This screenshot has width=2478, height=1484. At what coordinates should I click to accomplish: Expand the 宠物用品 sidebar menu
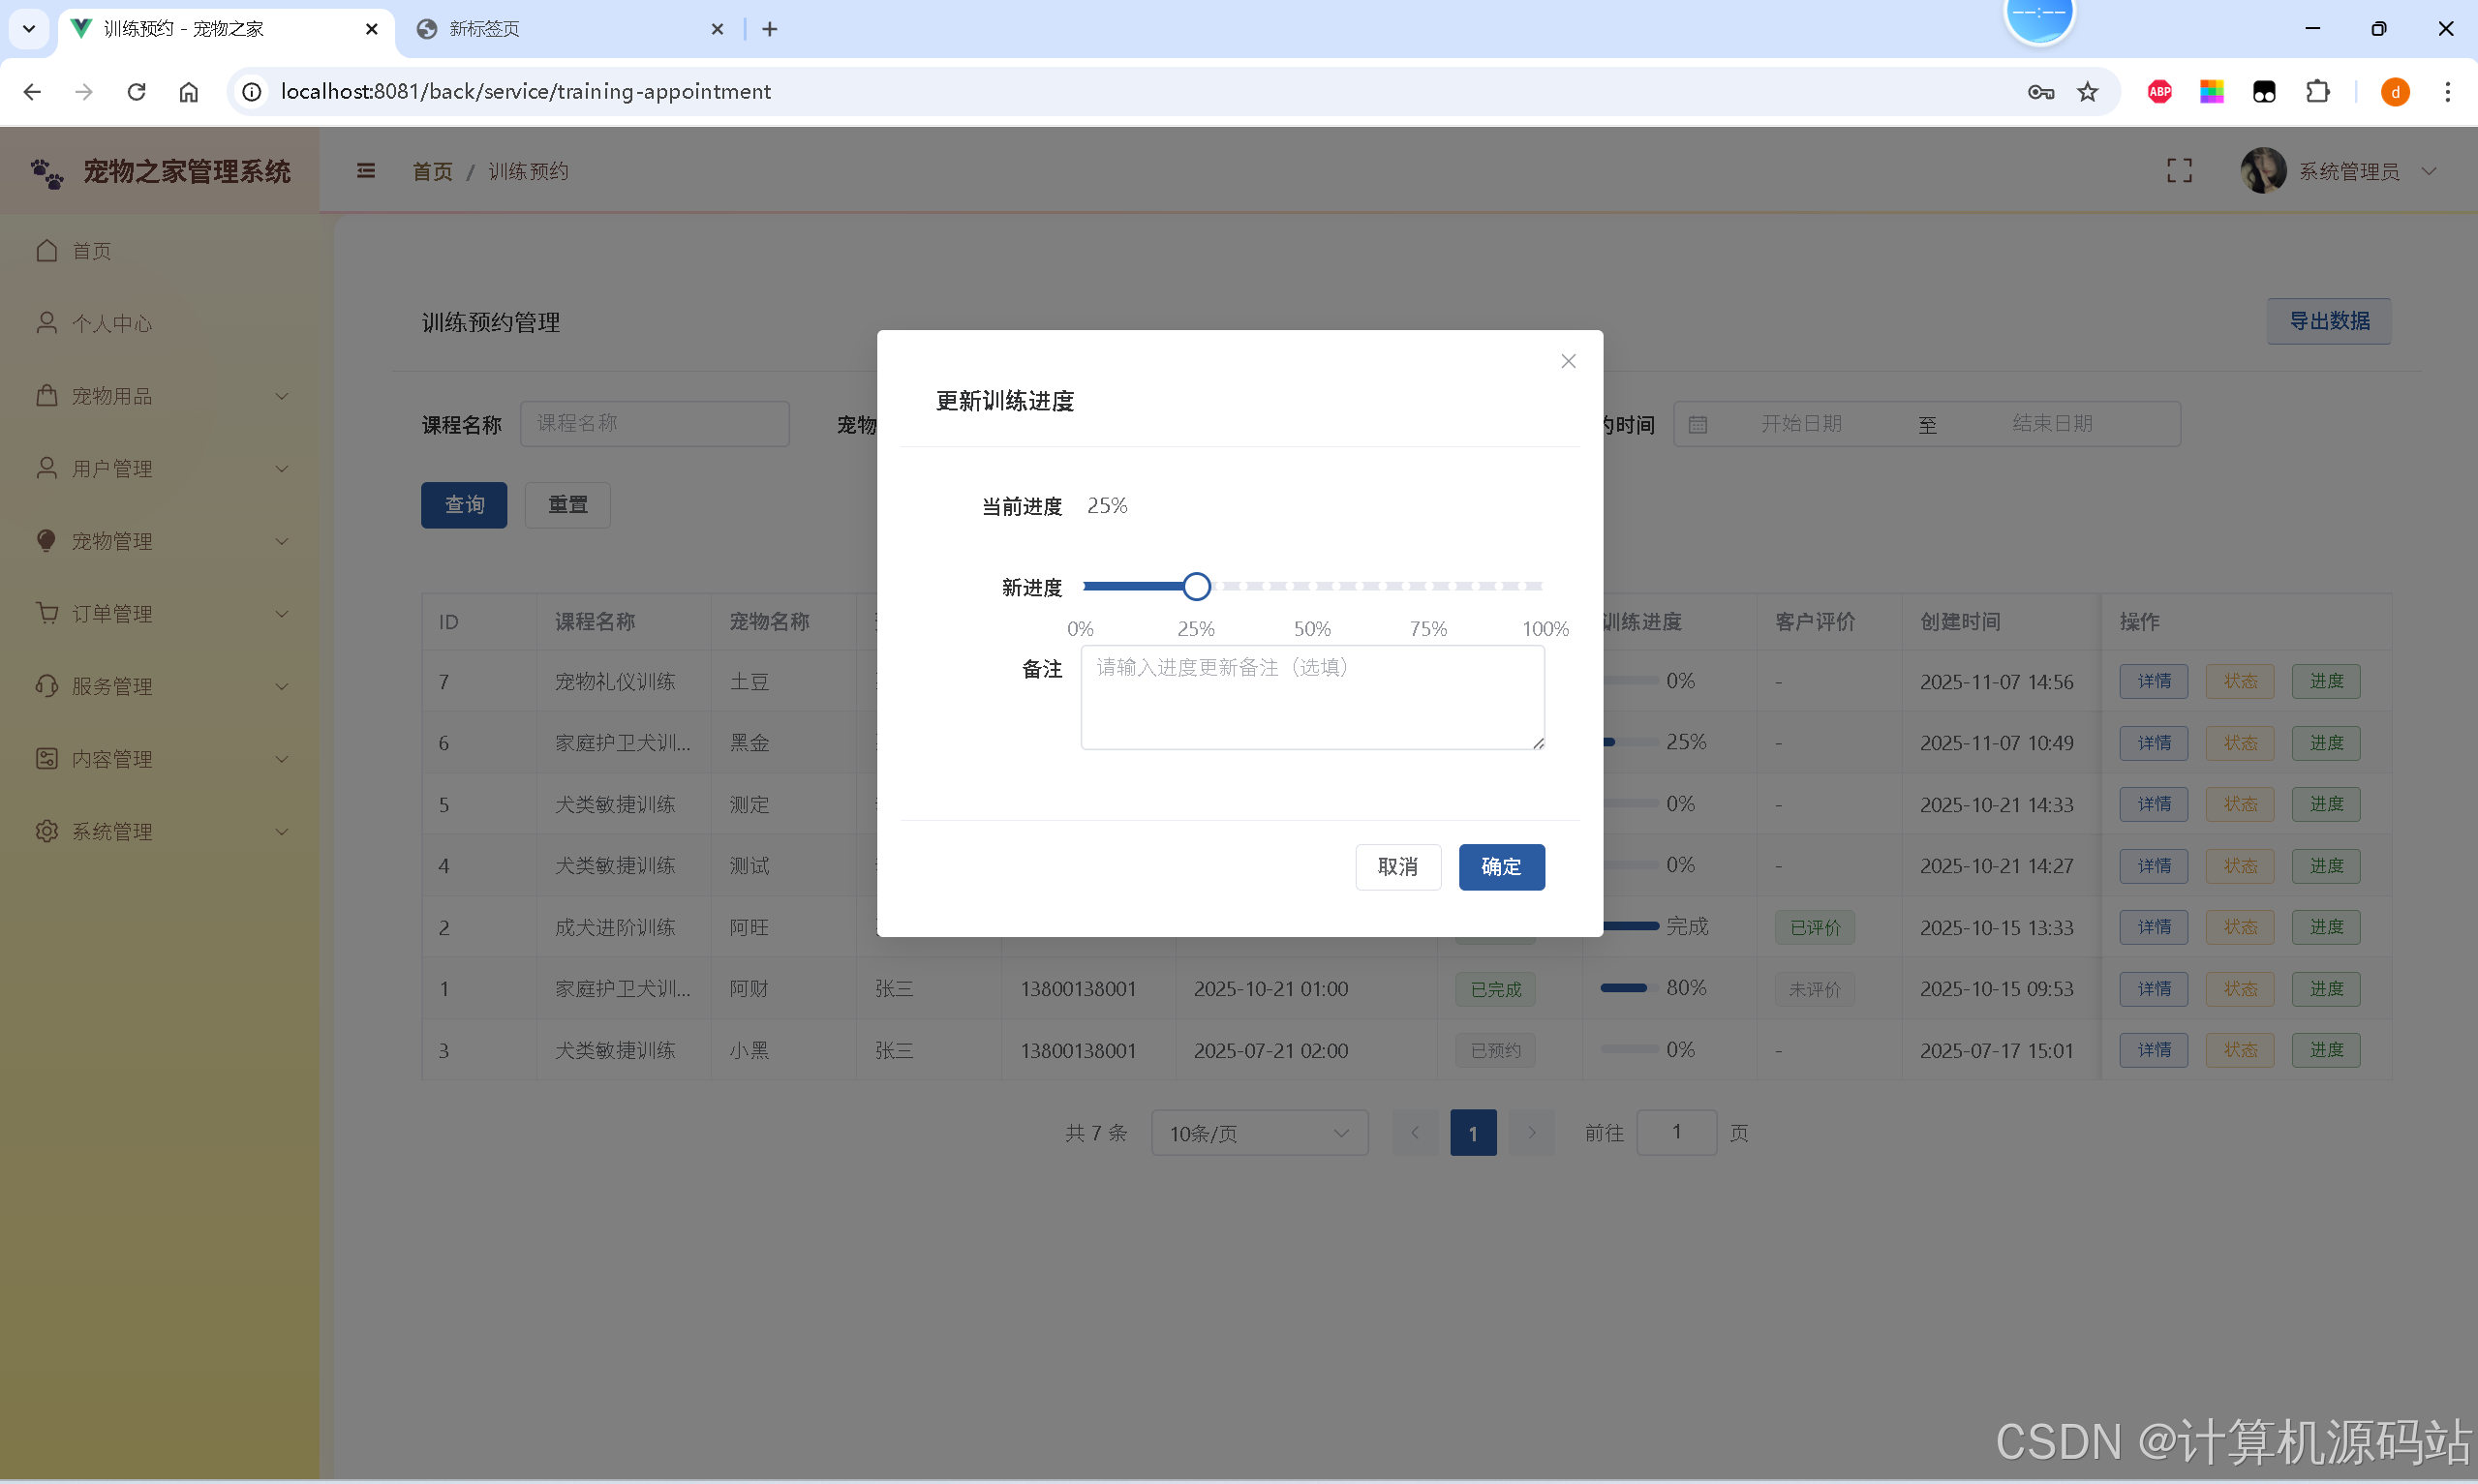click(160, 396)
